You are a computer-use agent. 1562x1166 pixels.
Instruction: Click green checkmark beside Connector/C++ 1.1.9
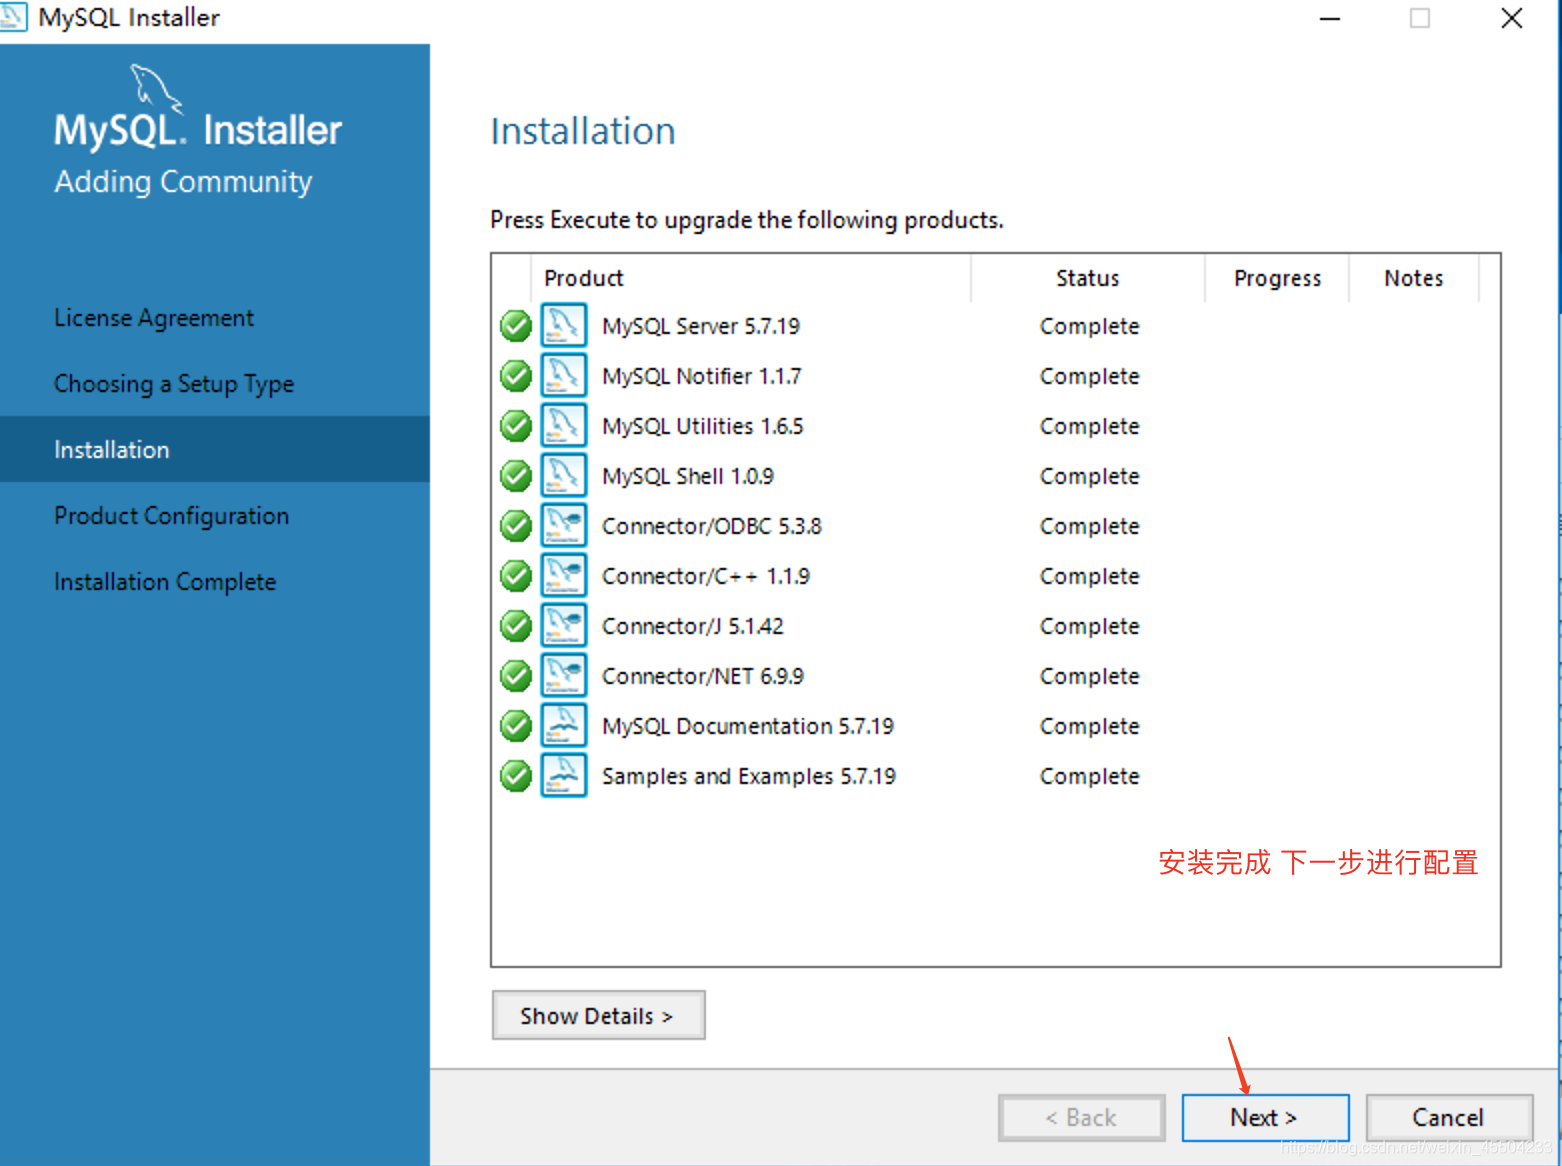click(x=516, y=576)
